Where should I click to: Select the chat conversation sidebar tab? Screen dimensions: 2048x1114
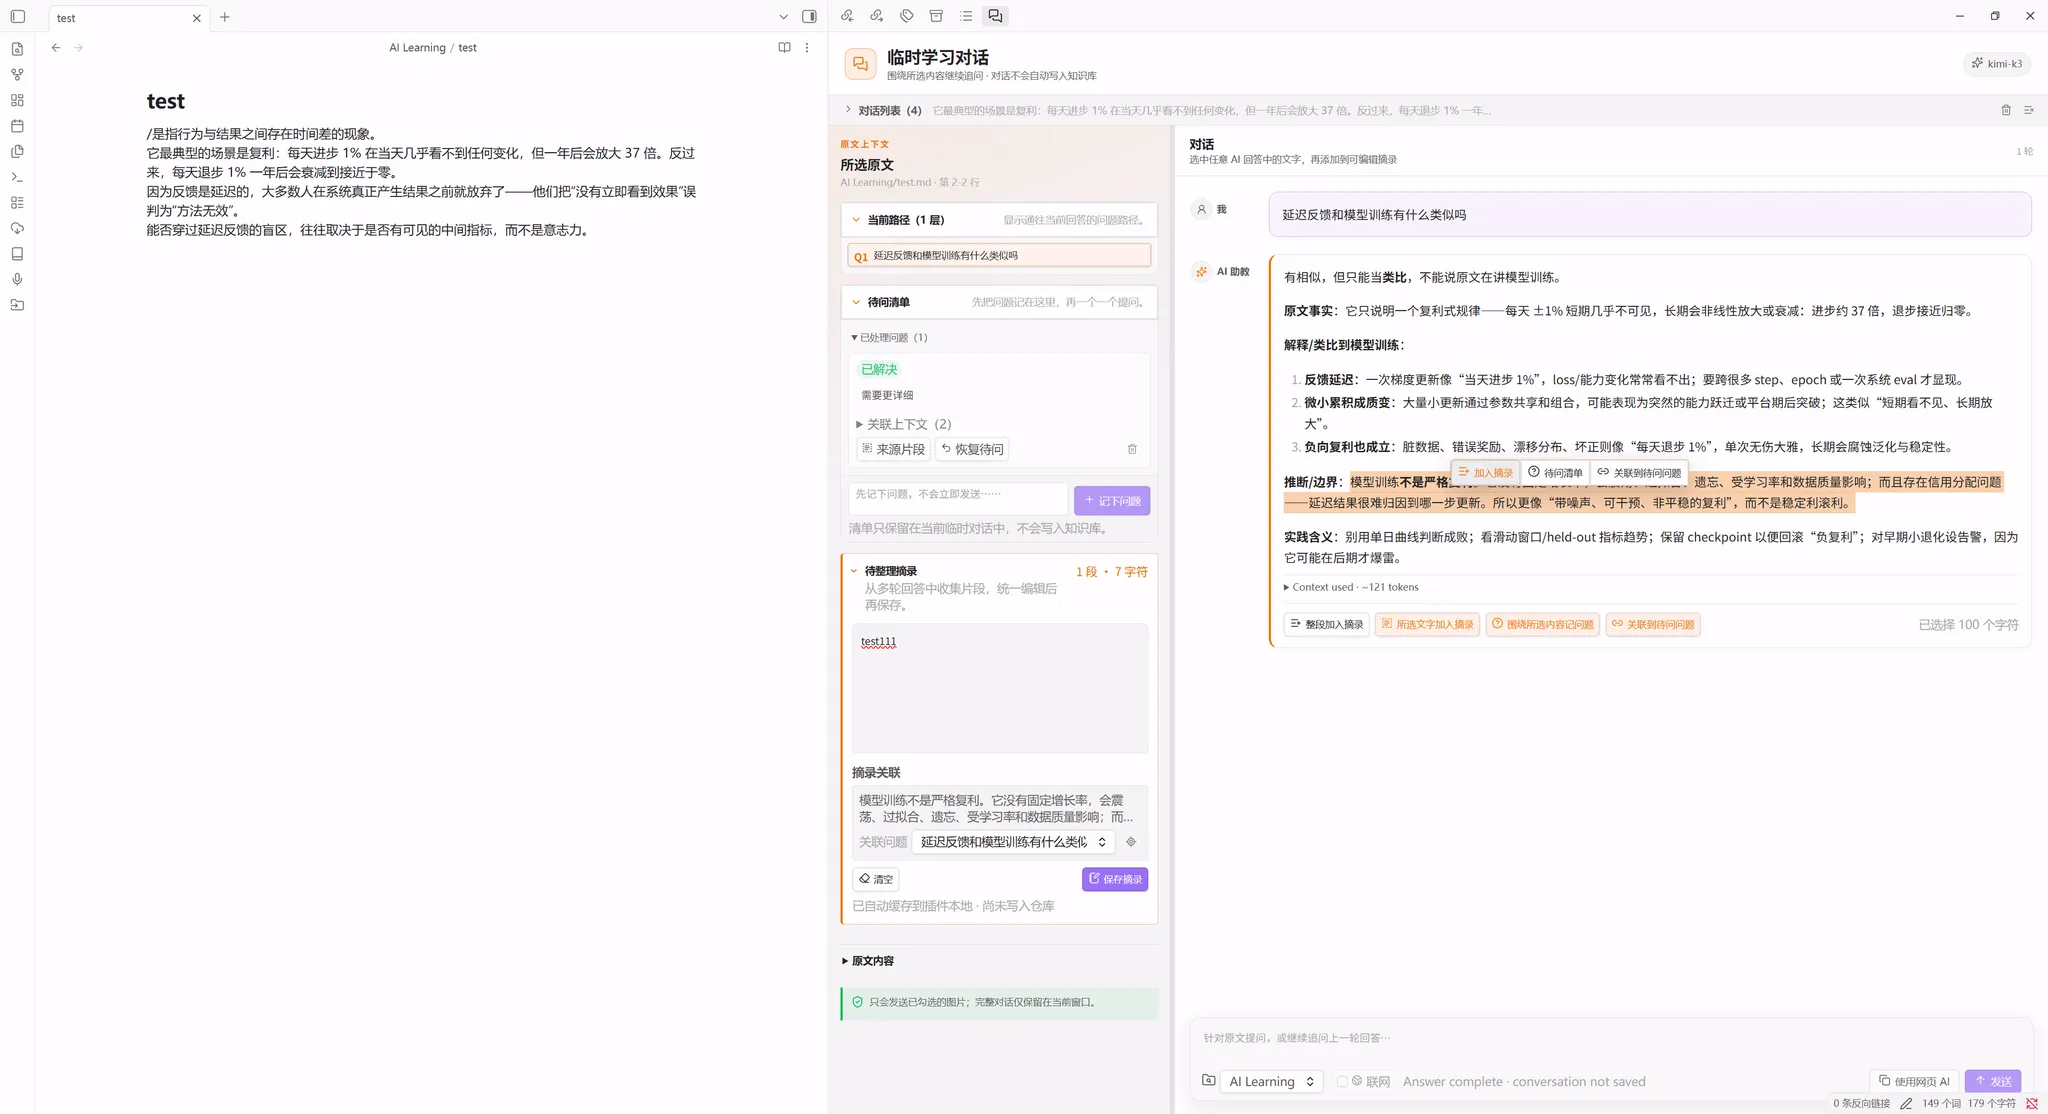point(995,16)
